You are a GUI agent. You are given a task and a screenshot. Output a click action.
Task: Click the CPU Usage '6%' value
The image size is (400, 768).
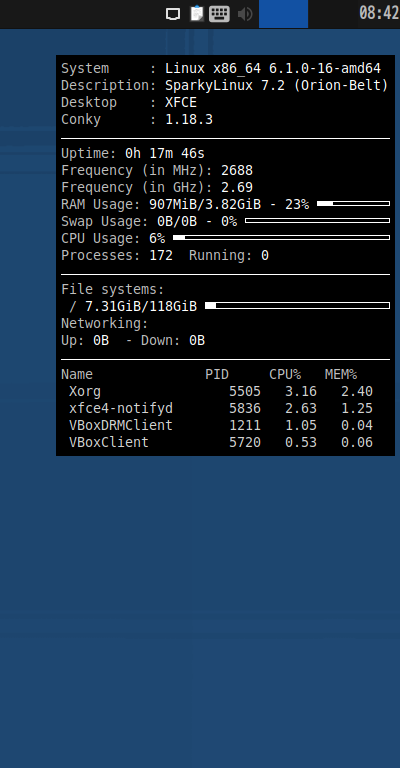click(x=157, y=239)
